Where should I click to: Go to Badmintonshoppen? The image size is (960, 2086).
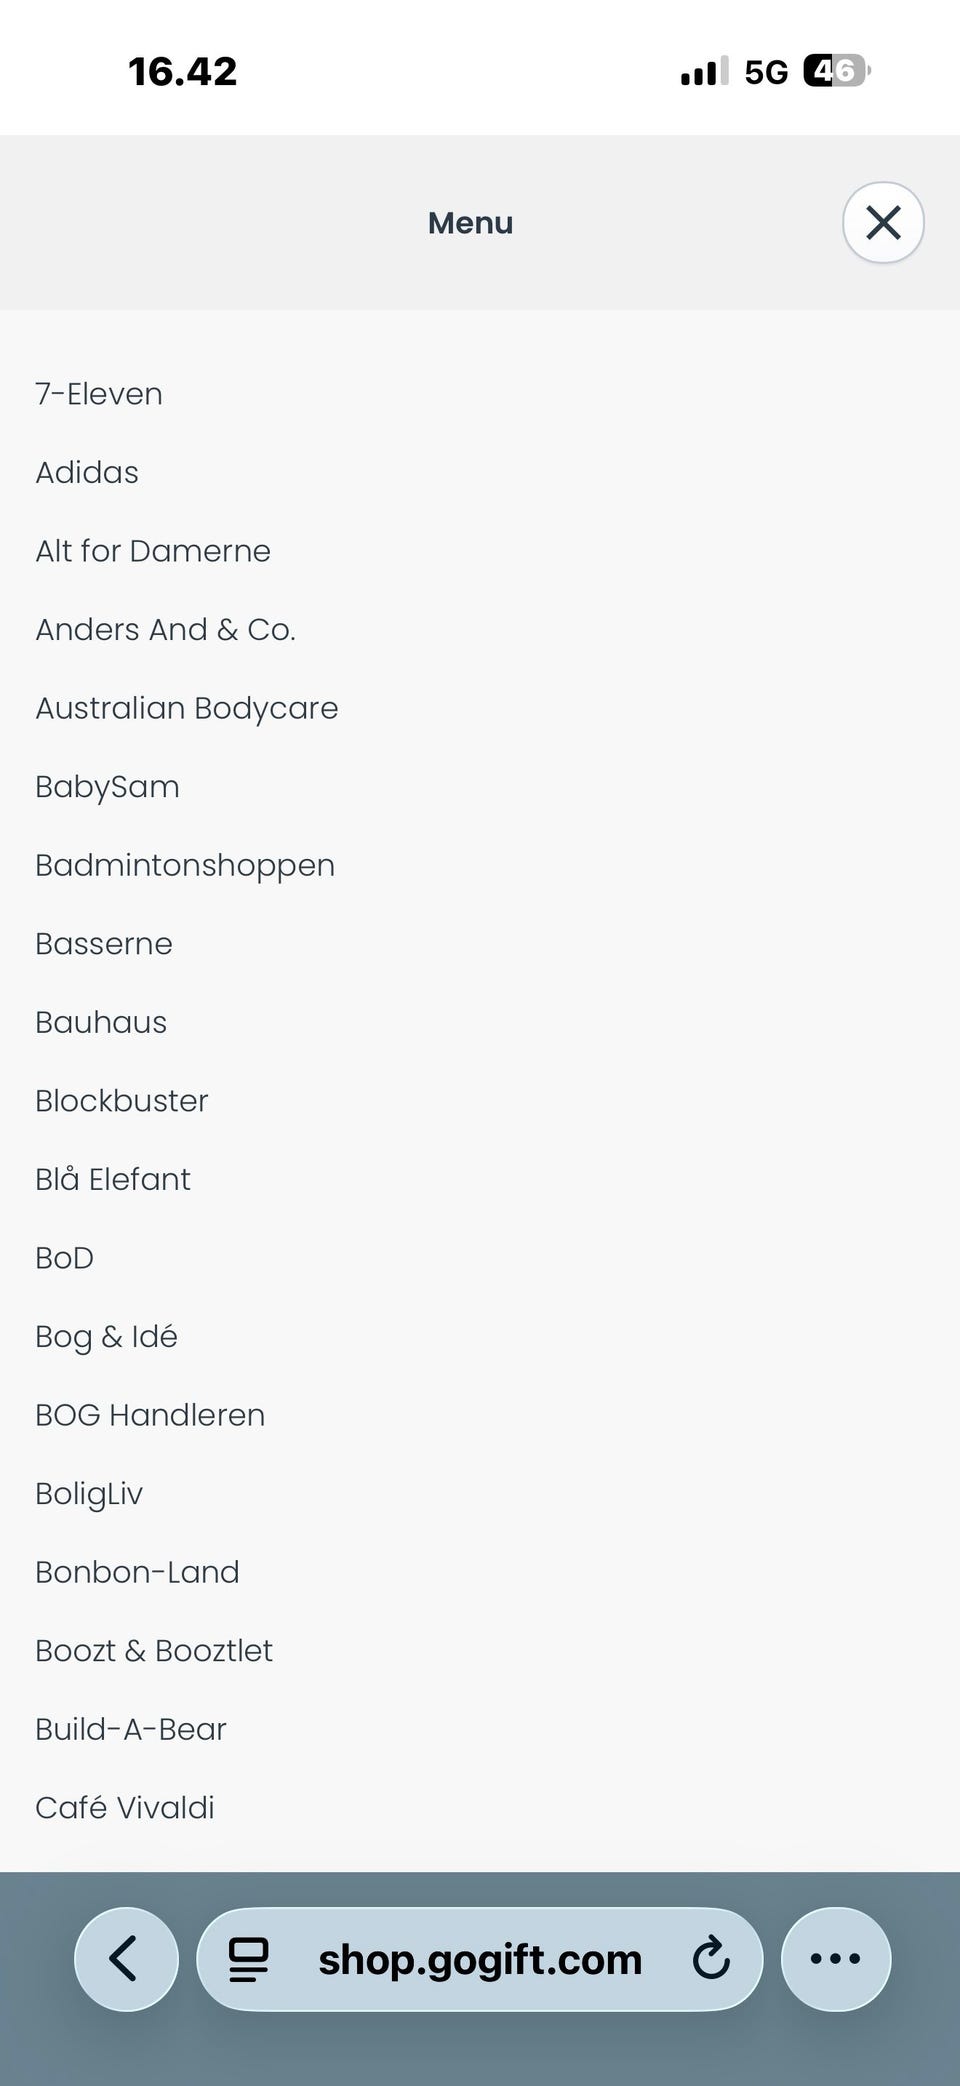[185, 865]
